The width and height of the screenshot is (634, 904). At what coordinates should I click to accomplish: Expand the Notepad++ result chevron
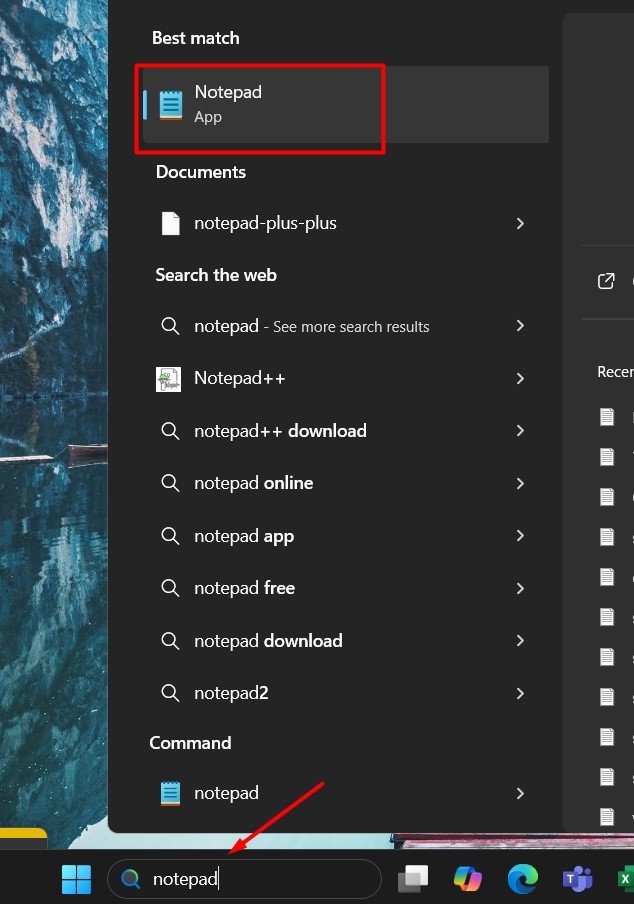point(520,378)
